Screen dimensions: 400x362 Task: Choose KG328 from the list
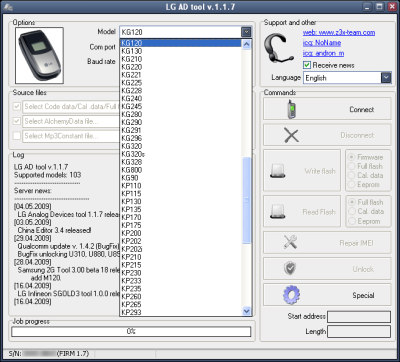coord(180,162)
